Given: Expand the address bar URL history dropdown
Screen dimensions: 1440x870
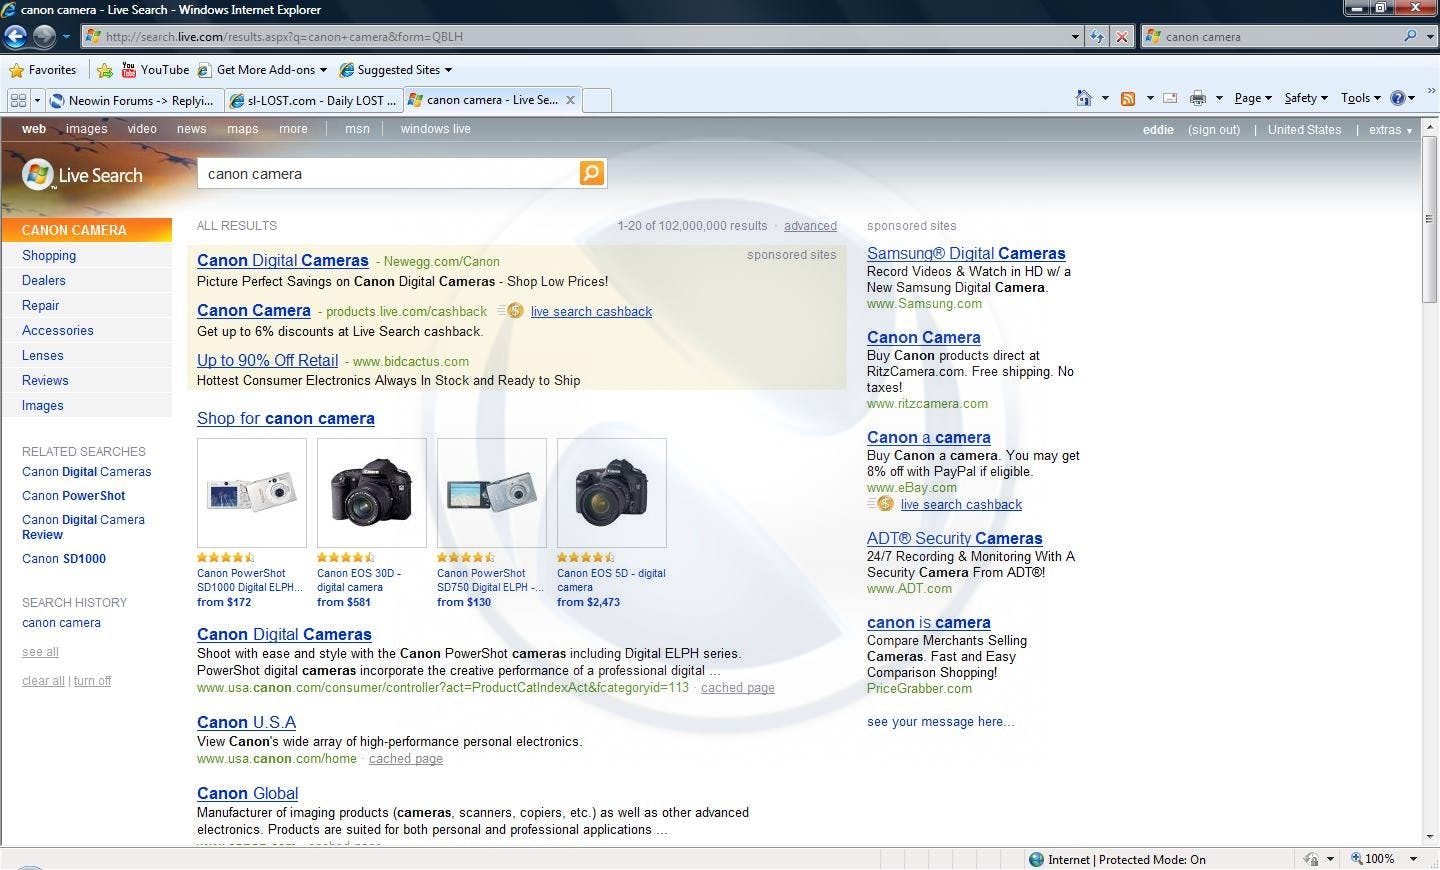Looking at the screenshot, I should [1075, 37].
